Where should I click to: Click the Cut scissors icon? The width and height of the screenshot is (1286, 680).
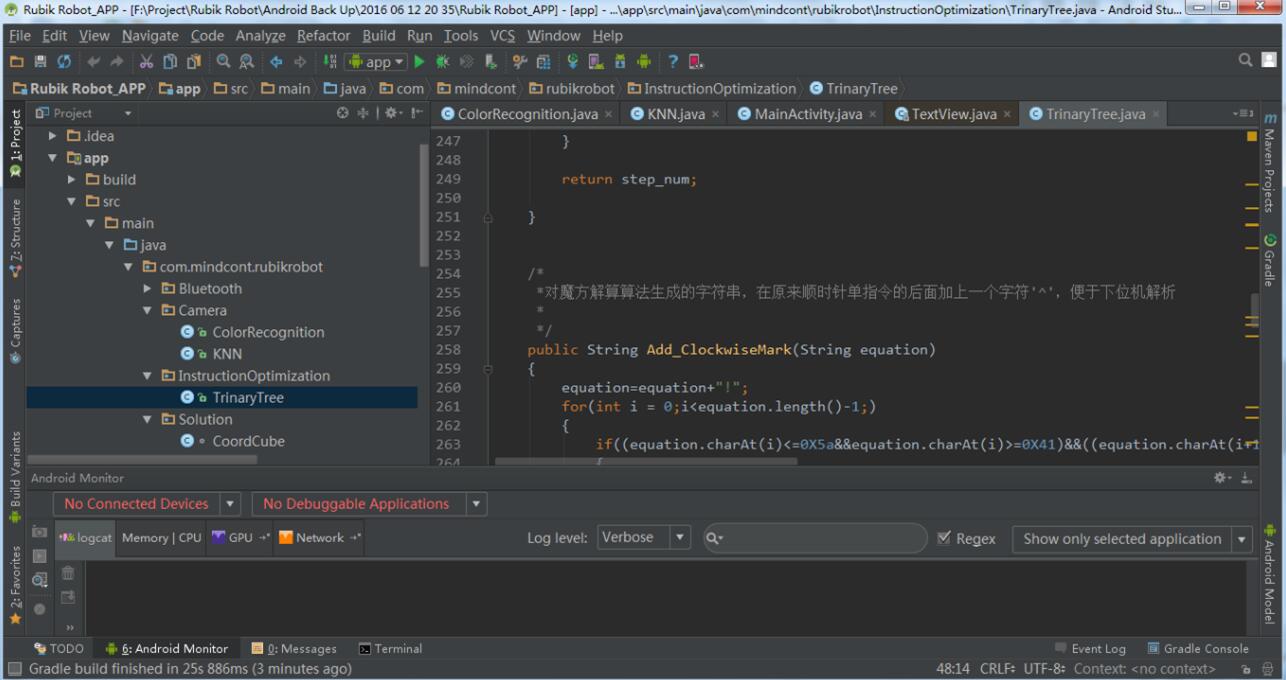[x=146, y=62]
